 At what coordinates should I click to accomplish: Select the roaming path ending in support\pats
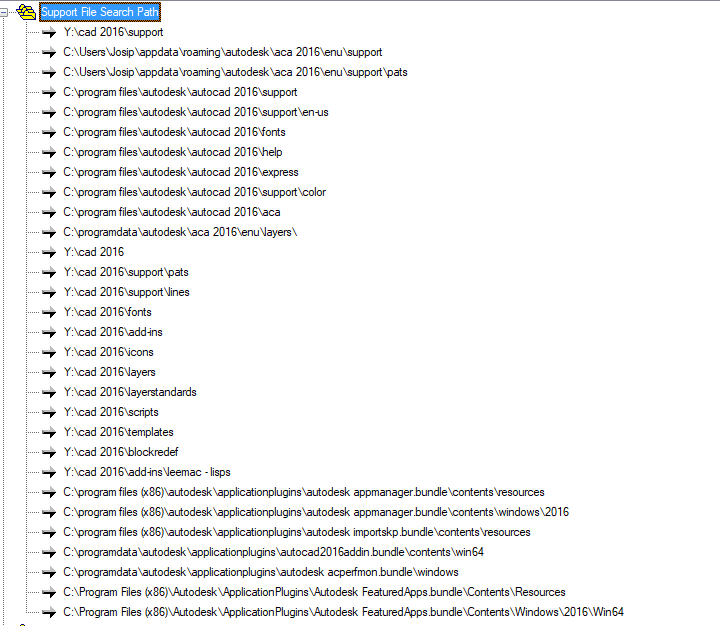point(235,72)
